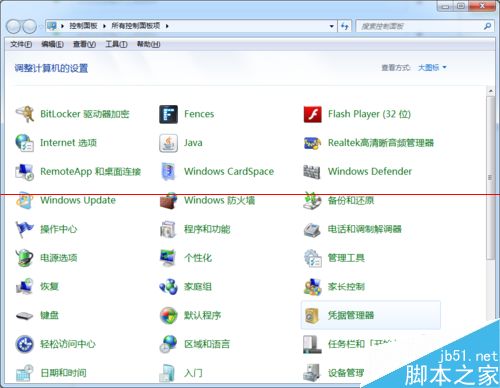The height and width of the screenshot is (388, 500).
Task: Open 默认程序 icon
Action: coord(168,315)
